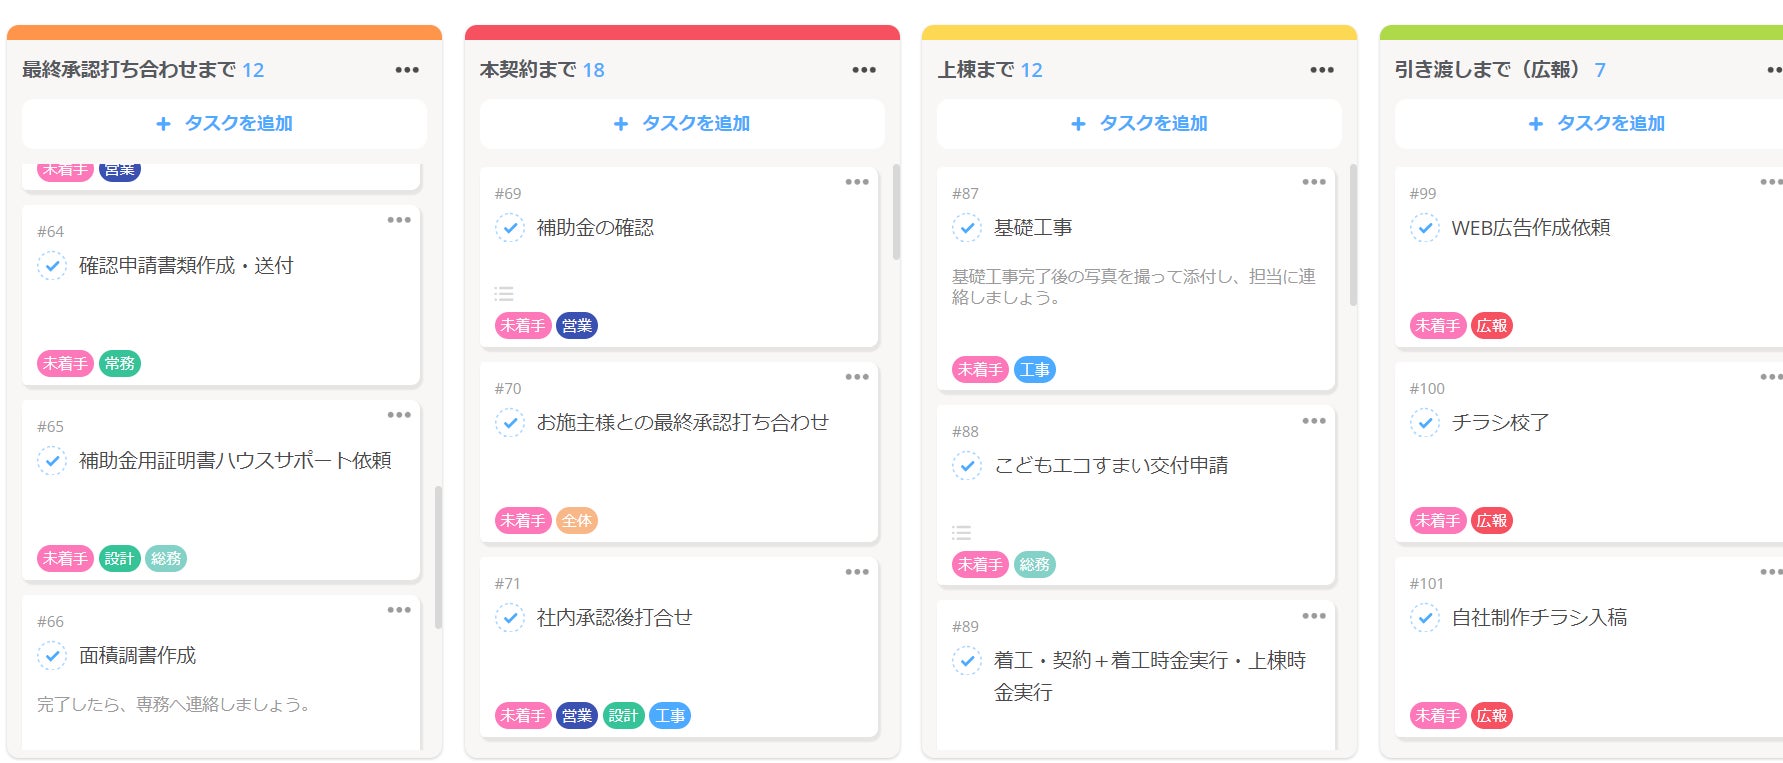Open options menu for card #64
Image resolution: width=1783 pixels, height=763 pixels.
(x=399, y=220)
